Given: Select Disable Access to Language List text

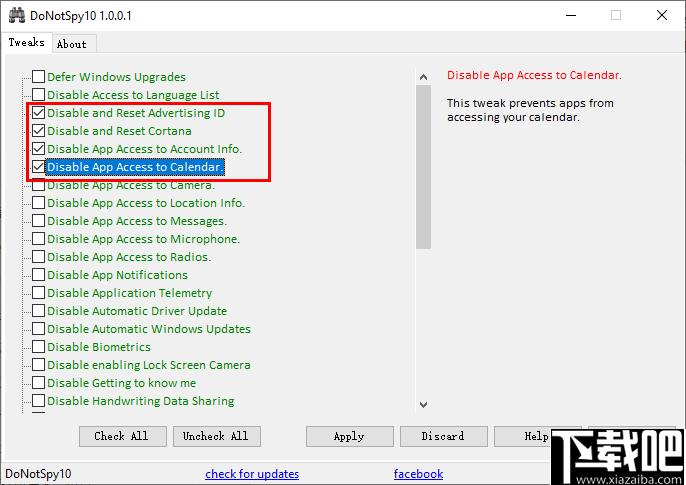Looking at the screenshot, I should [133, 95].
